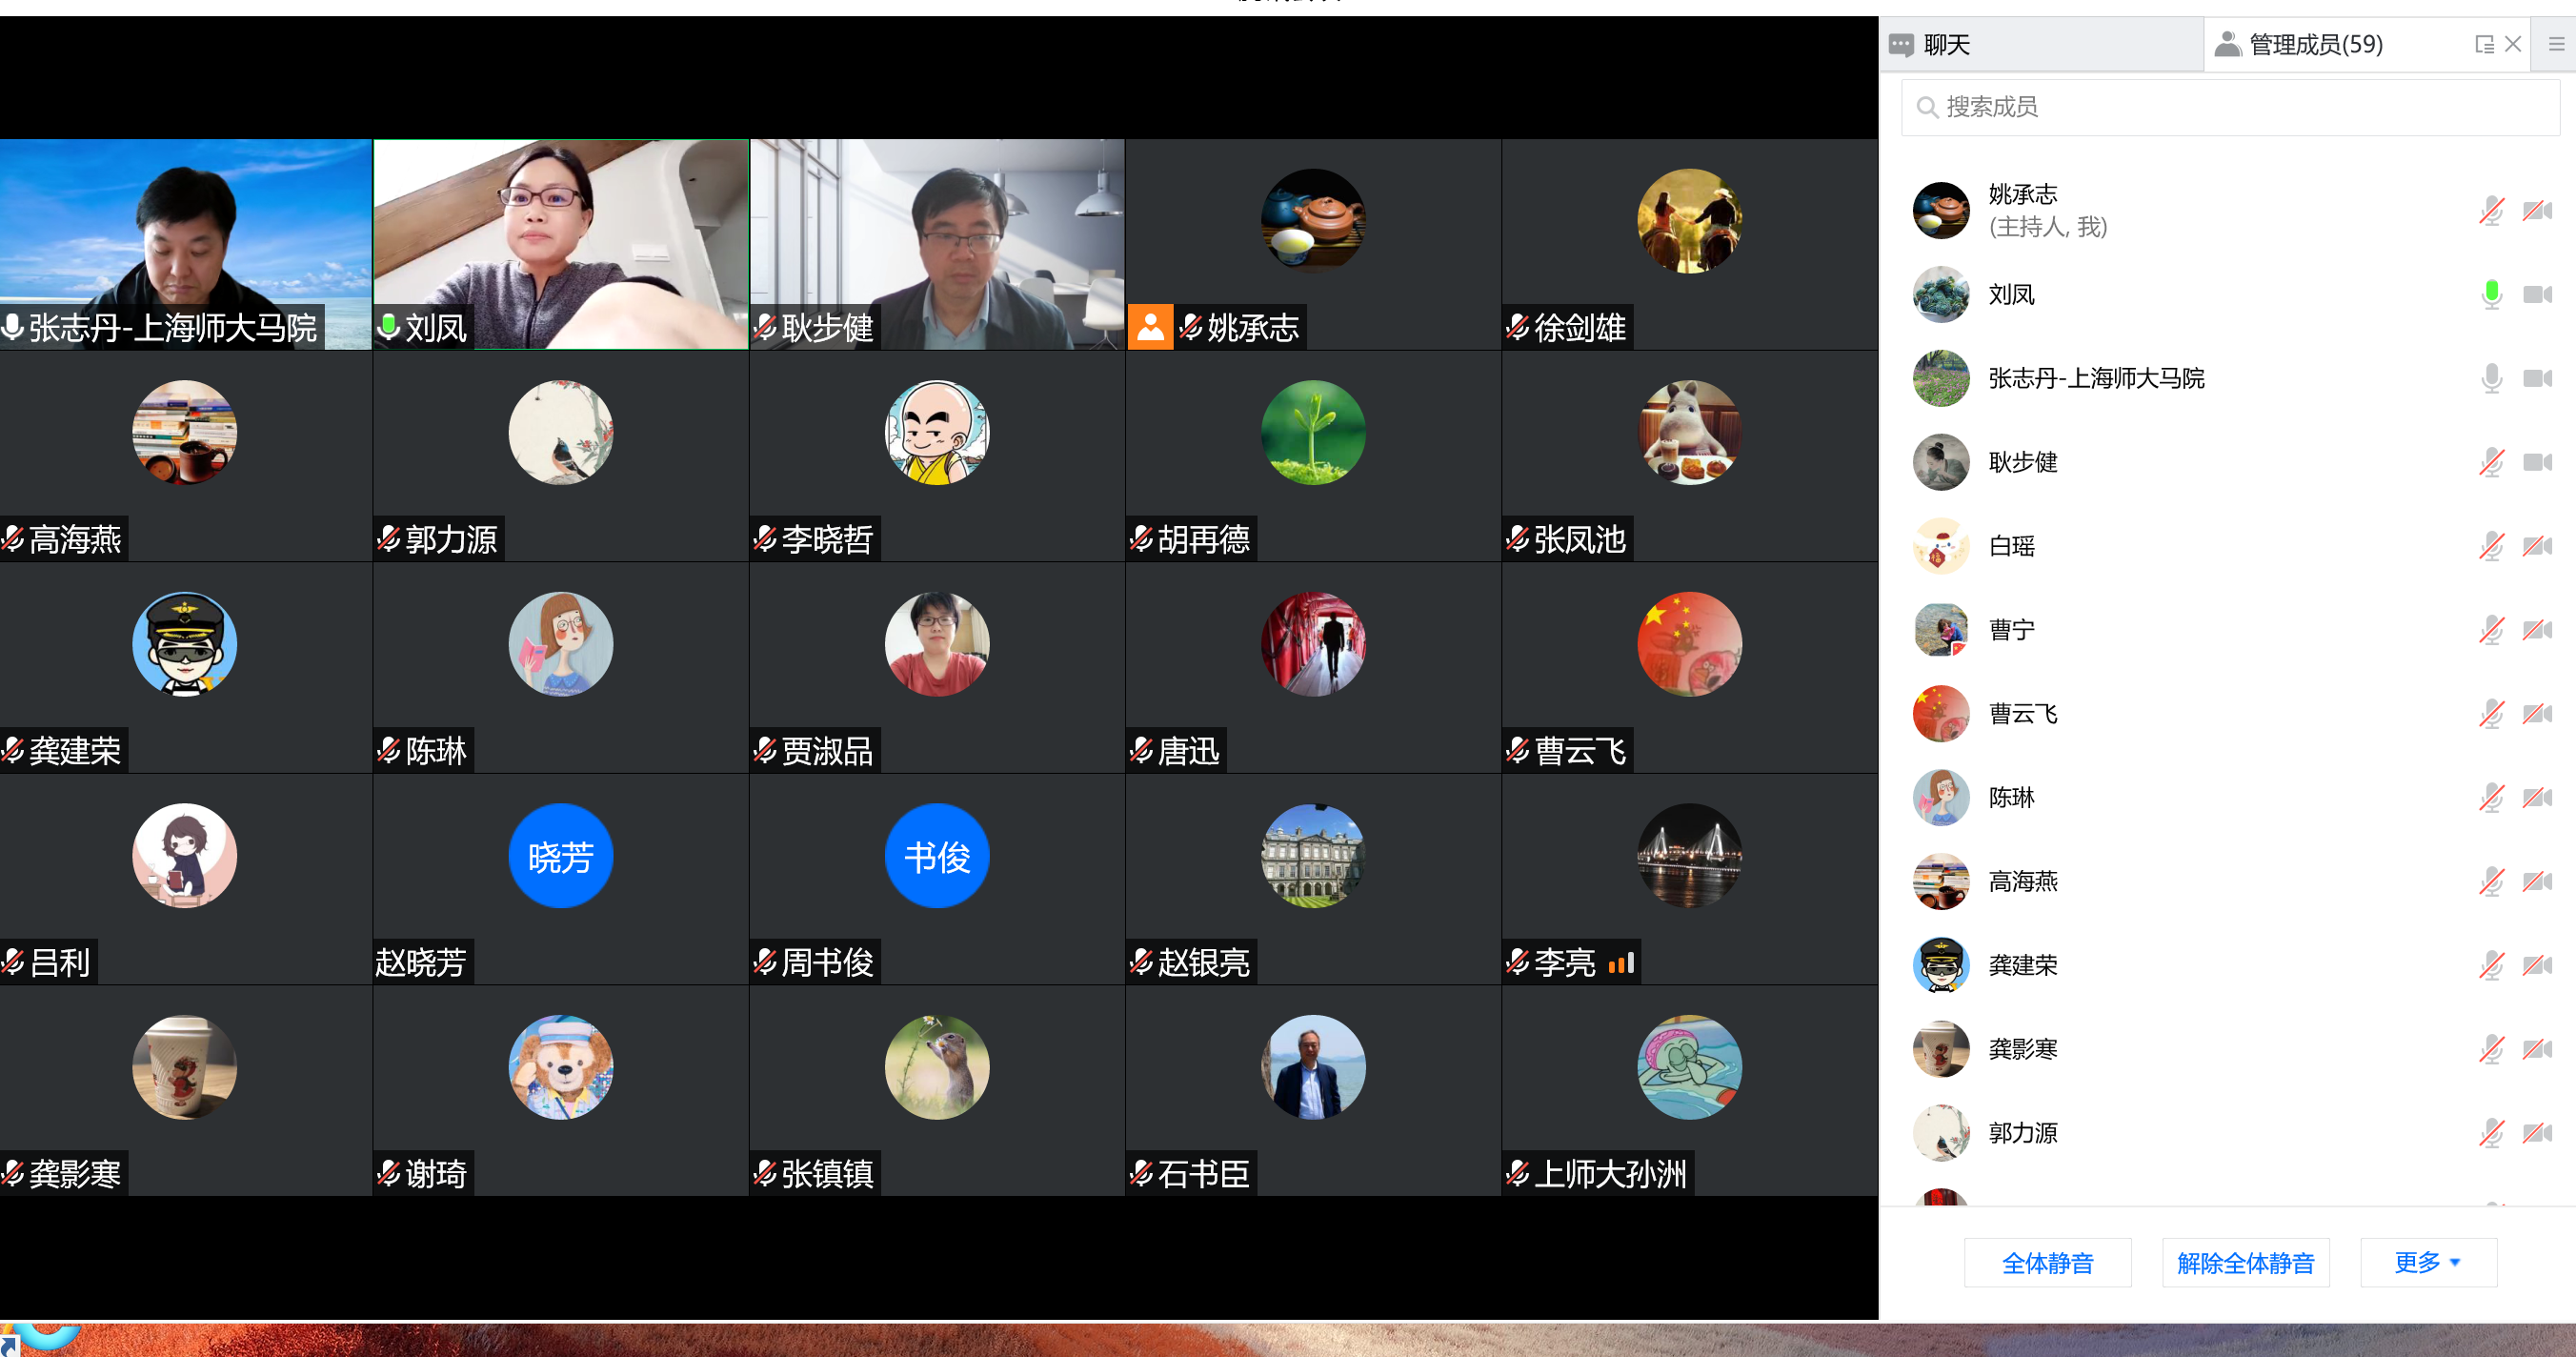This screenshot has height=1357, width=2576.
Task: Click 解除全体静音 unmute all button
Action: [x=2245, y=1263]
